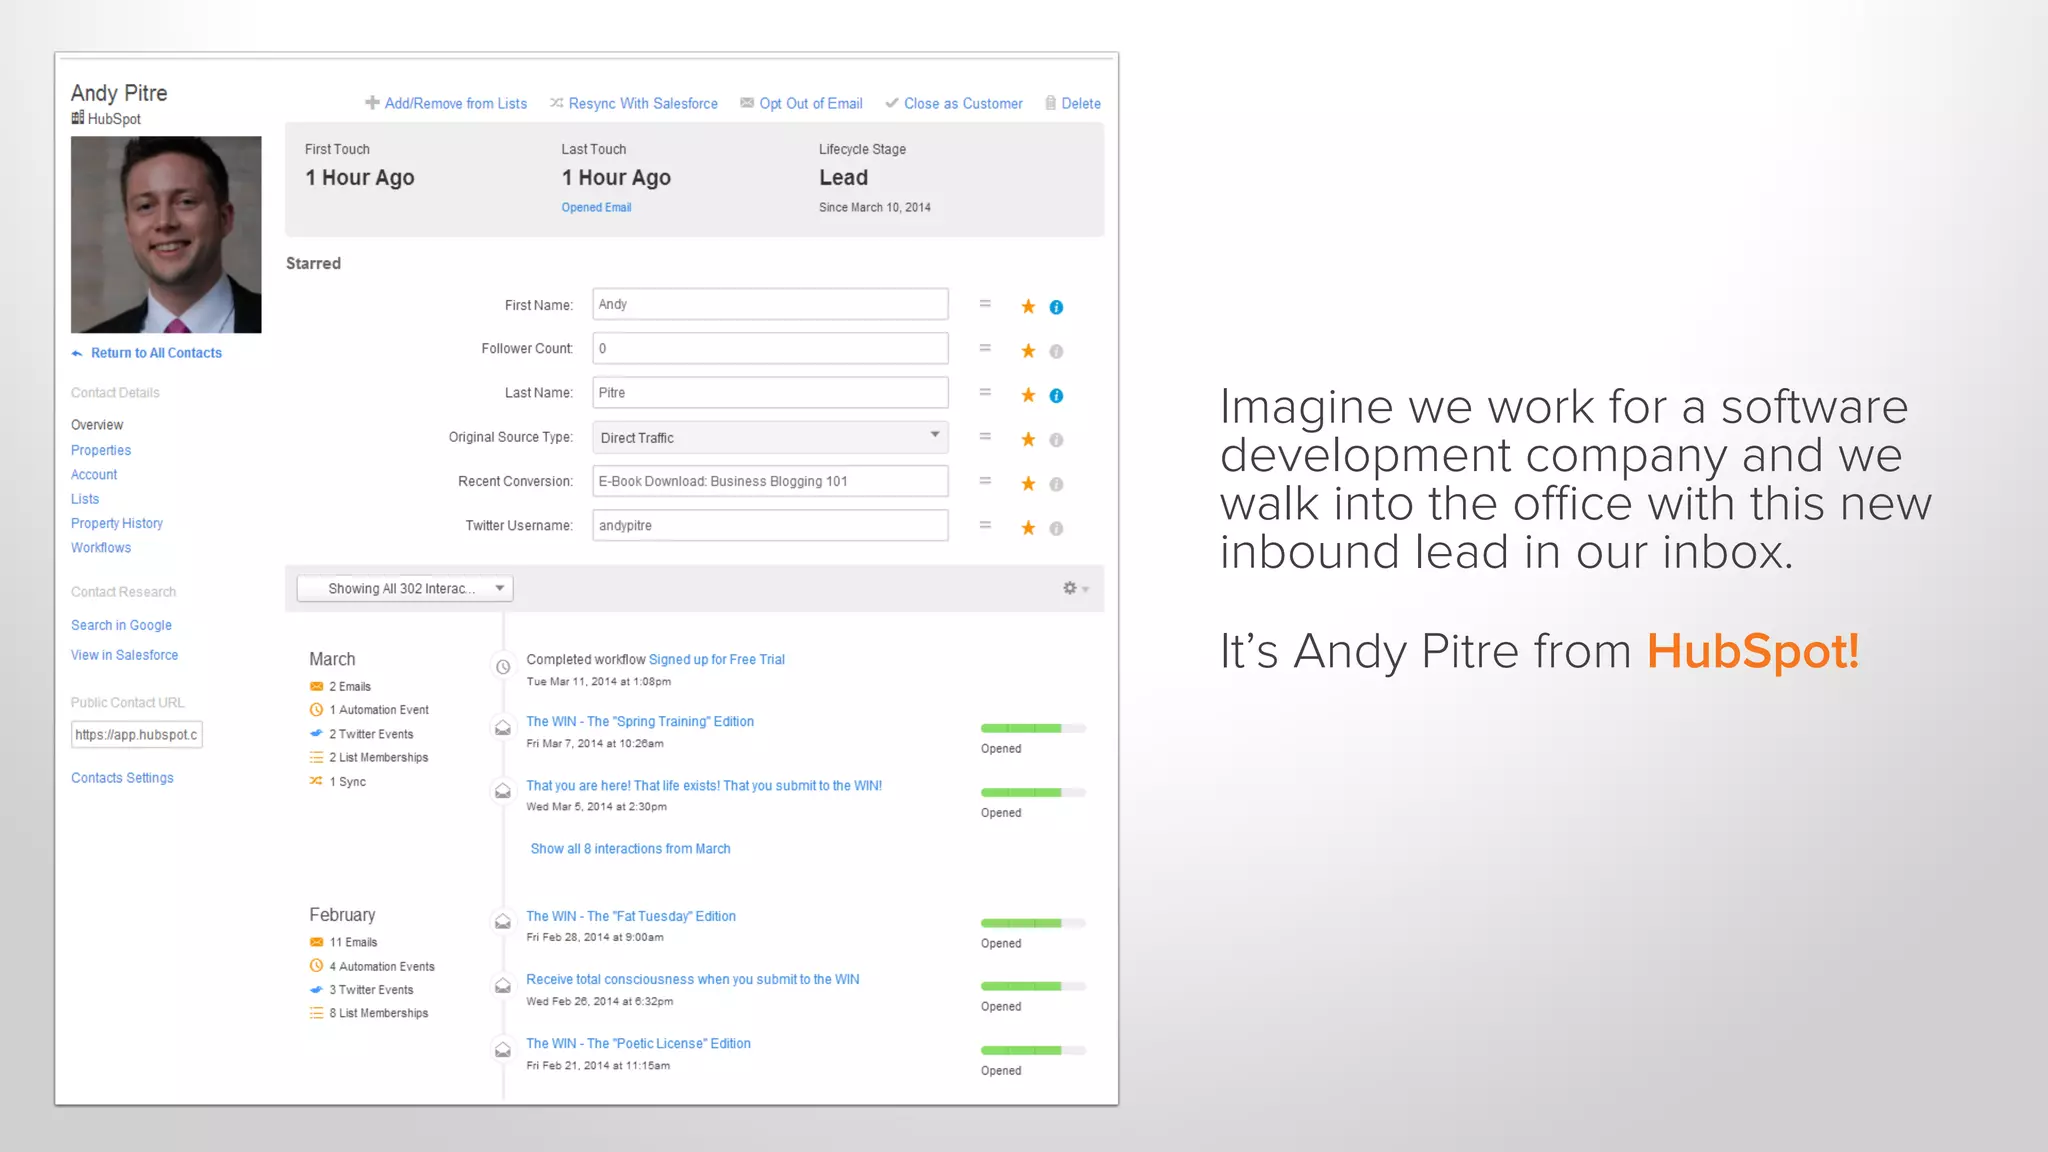Click the Opened Email link under Last Touch
The height and width of the screenshot is (1152, 2048).
coord(596,207)
